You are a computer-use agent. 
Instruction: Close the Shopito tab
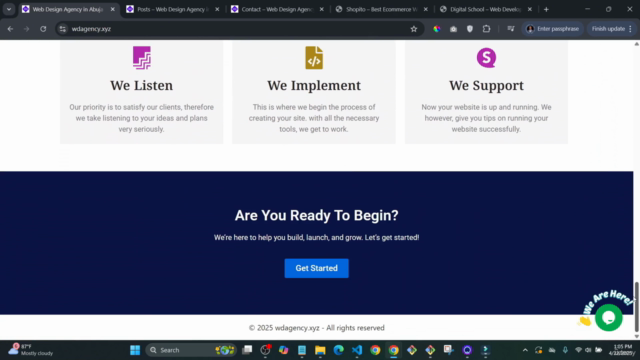pyautogui.click(x=426, y=9)
